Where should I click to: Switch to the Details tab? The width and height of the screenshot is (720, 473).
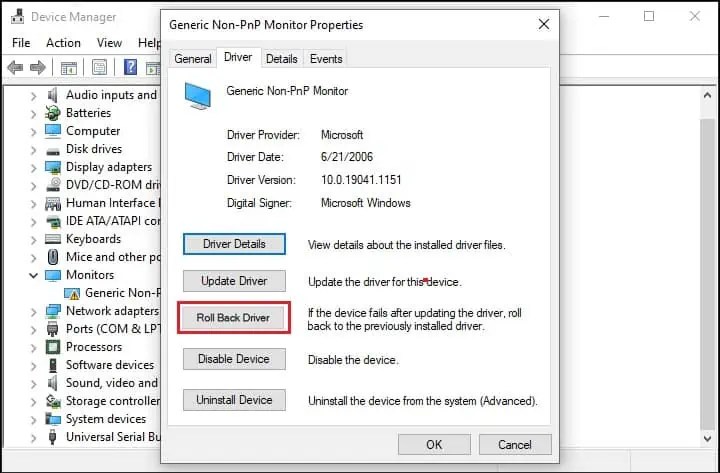click(x=281, y=59)
